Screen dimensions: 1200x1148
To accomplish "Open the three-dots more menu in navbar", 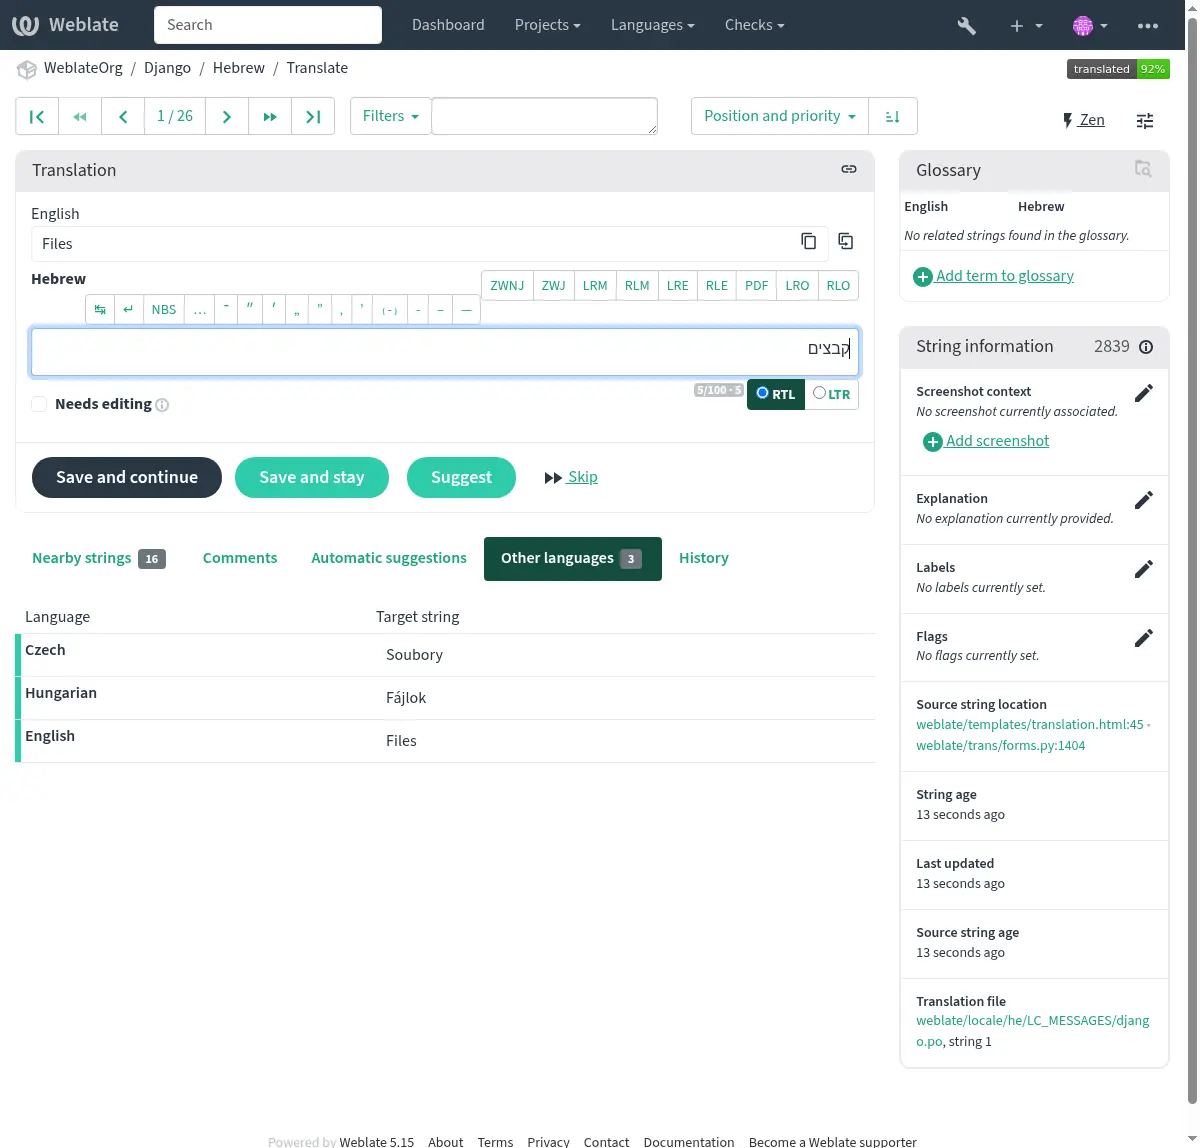I will 1148,25.
